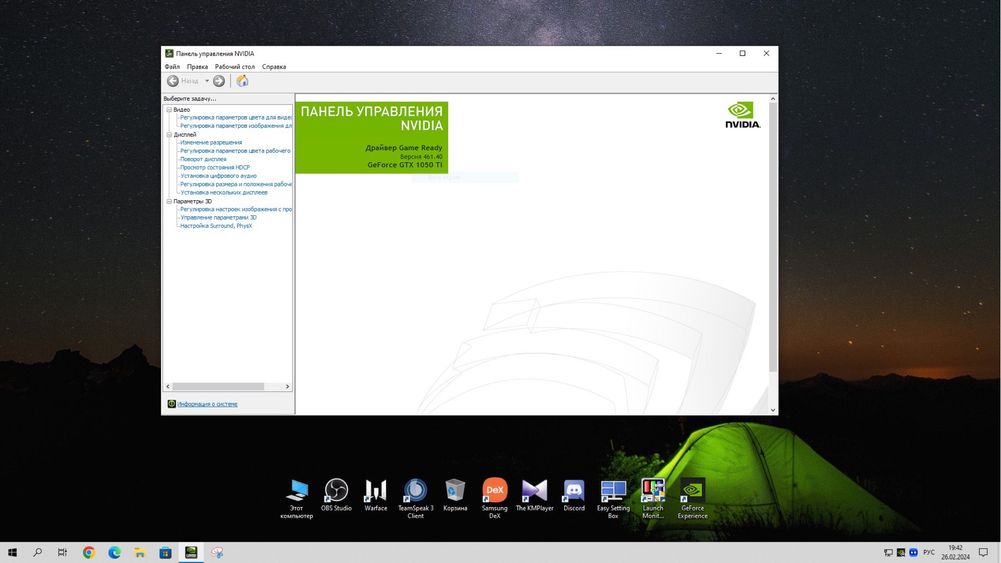Click the task tree scroll-right arrow
This screenshot has height=563, width=1001.
tap(287, 387)
